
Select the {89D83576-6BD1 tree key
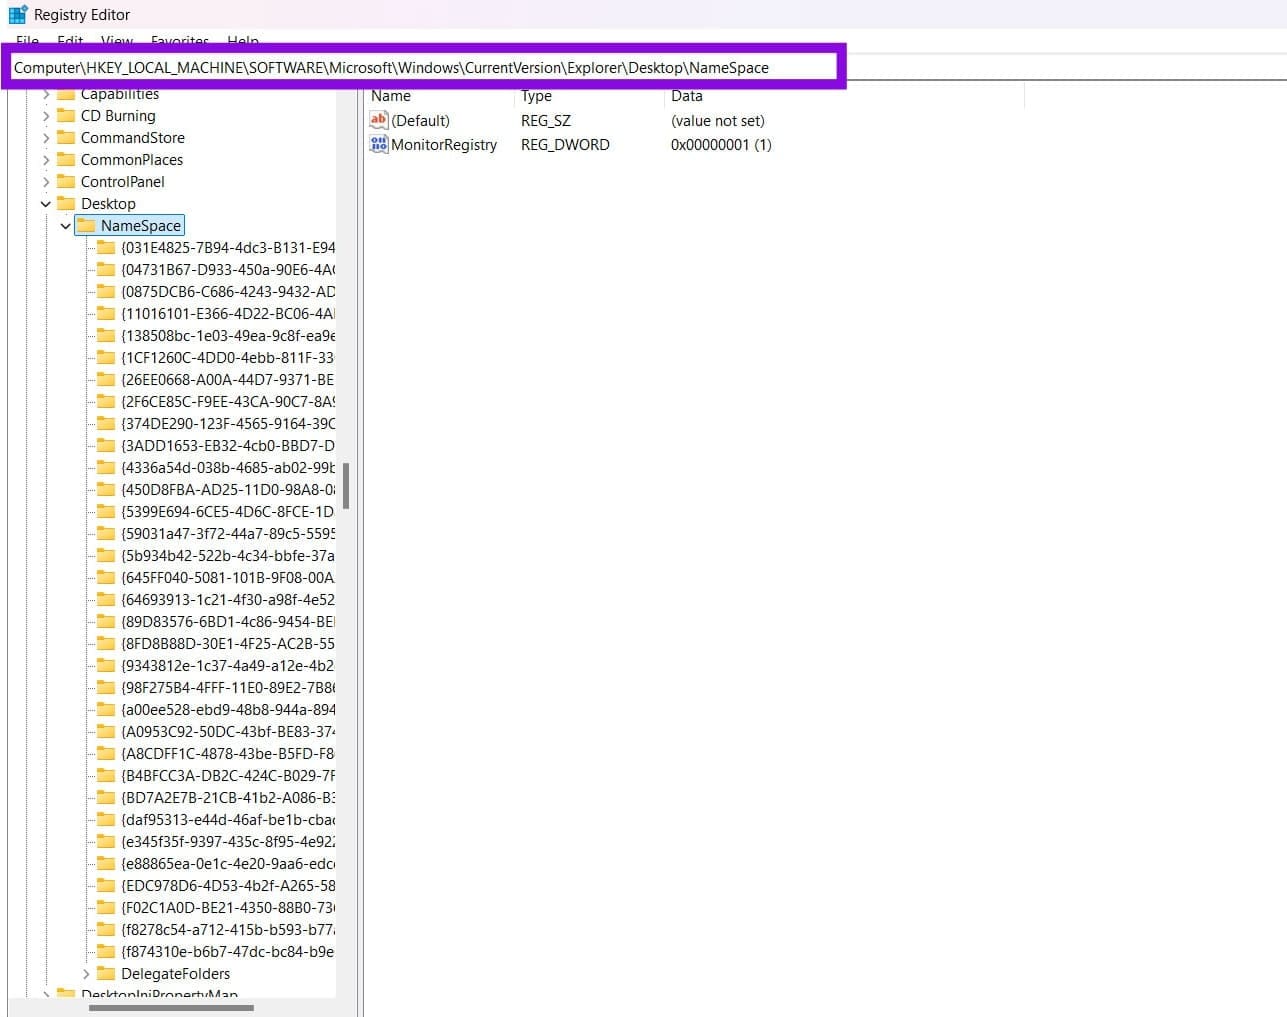227,621
